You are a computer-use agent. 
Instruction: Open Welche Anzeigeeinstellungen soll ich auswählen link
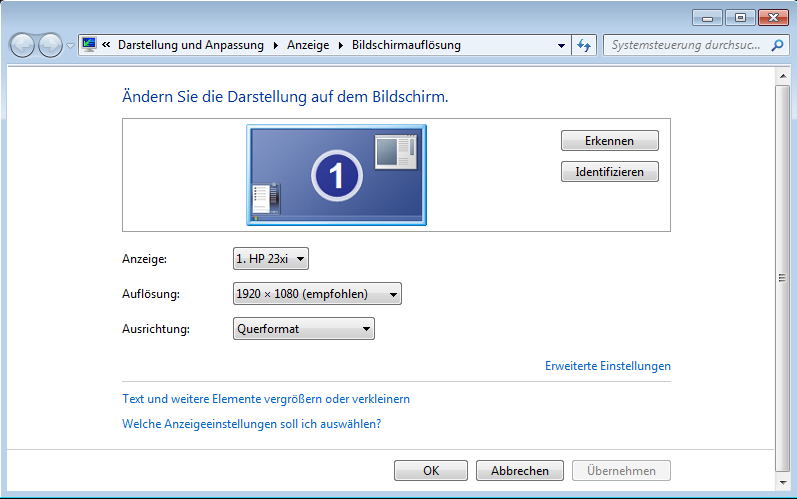(252, 424)
